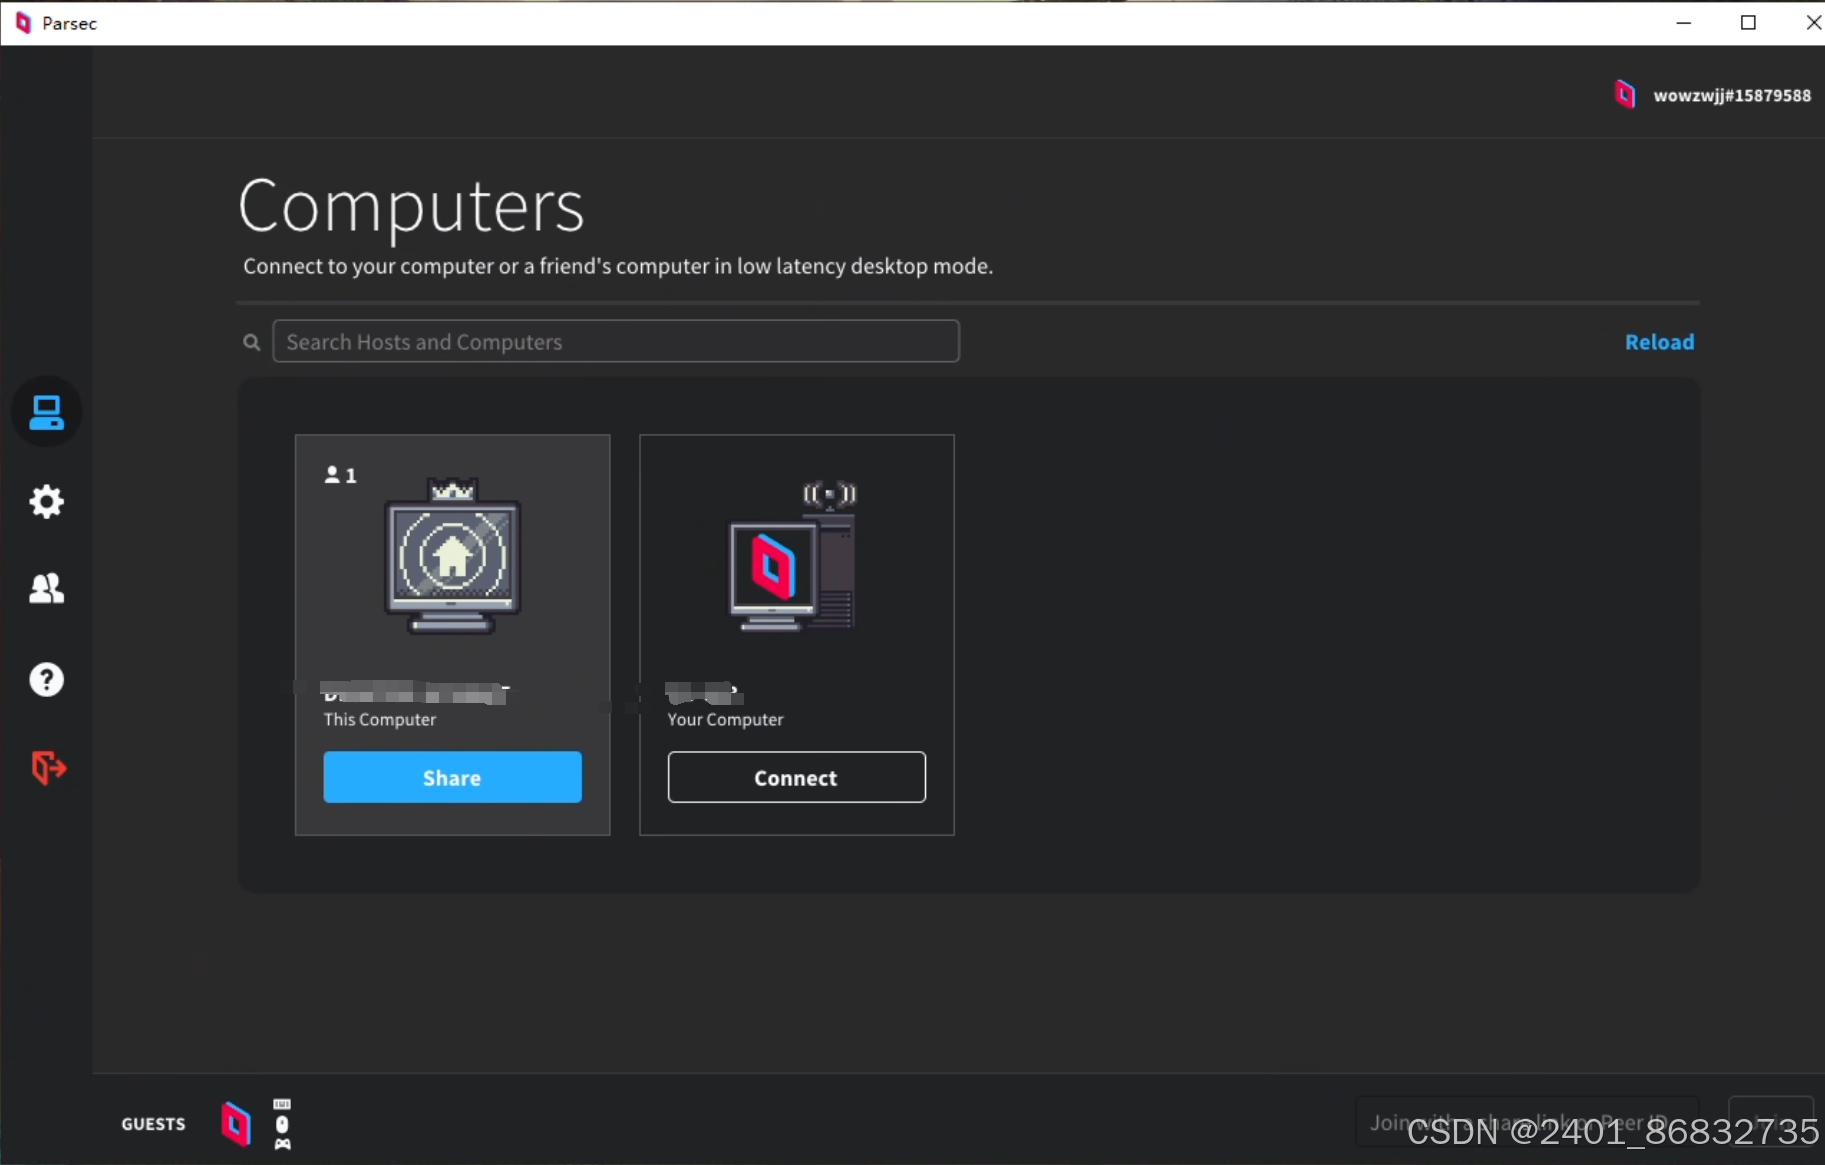Open the Friends section in sidebar
The width and height of the screenshot is (1825, 1165).
tap(46, 588)
